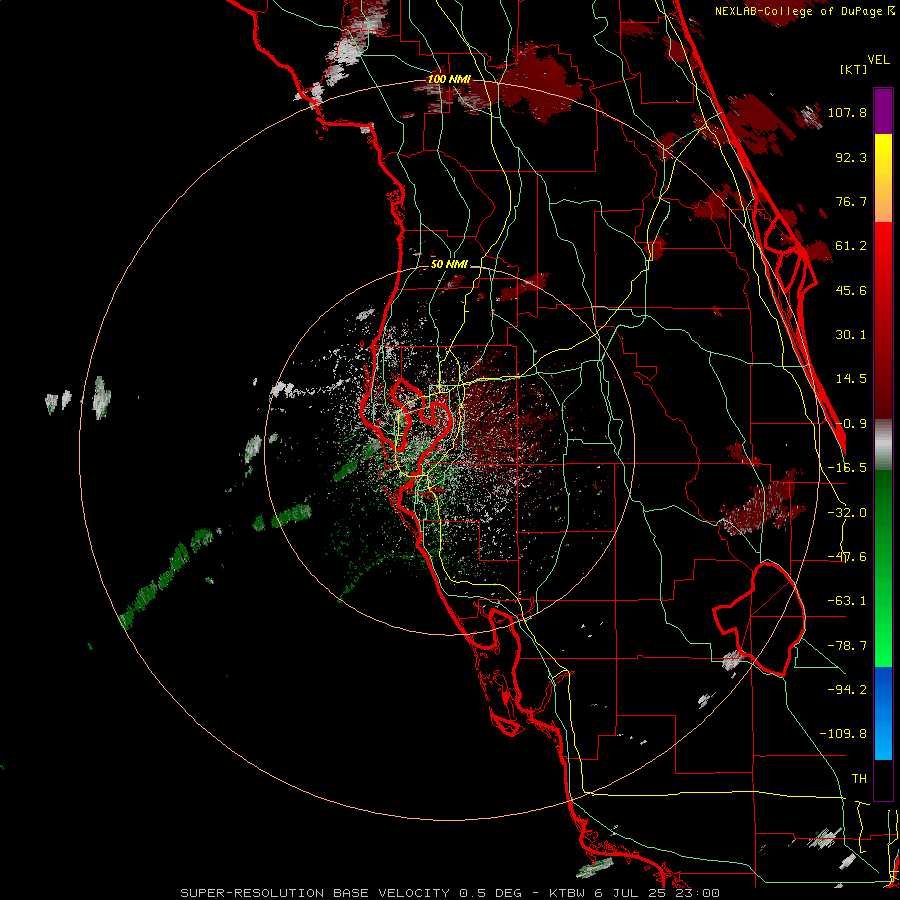Select the 76.7 velocity scale value
Image resolution: width=900 pixels, height=900 pixels.
[x=851, y=201]
